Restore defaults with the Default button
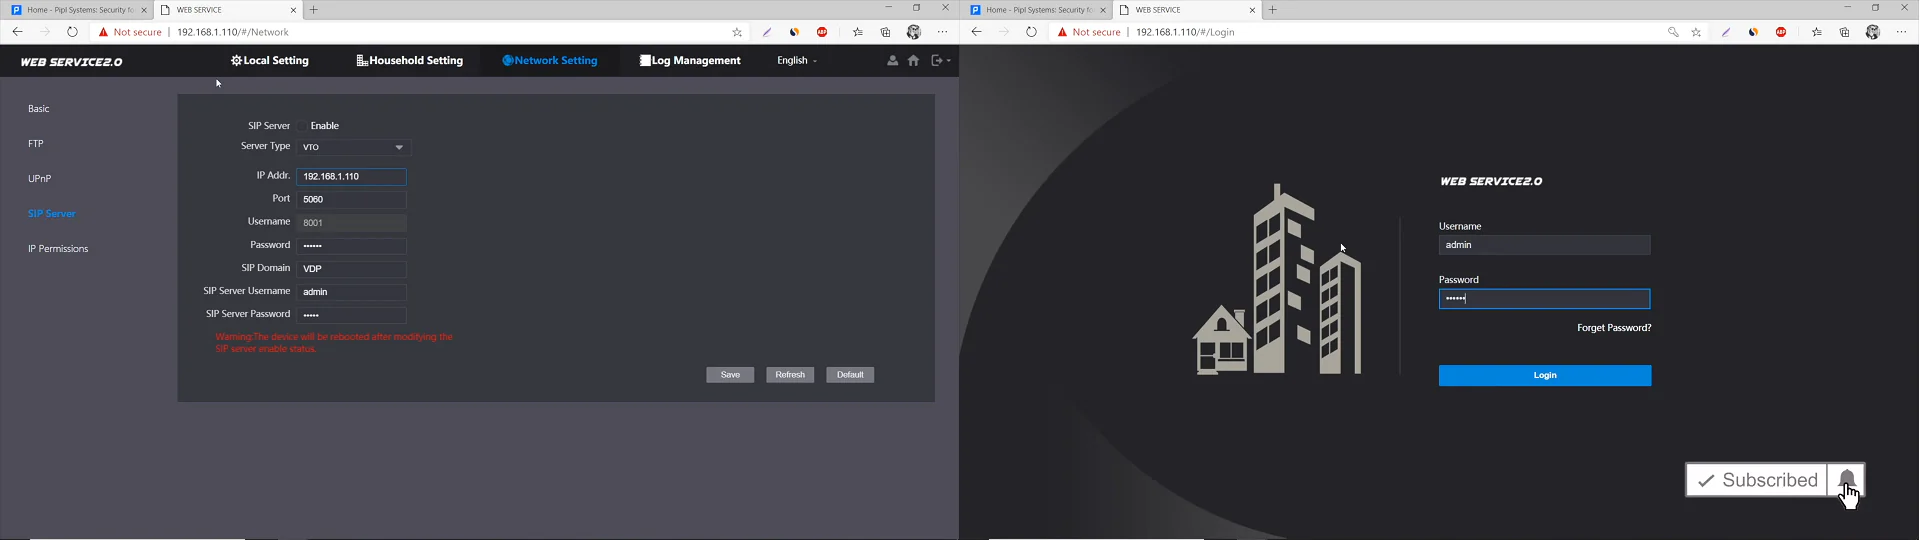Image resolution: width=1920 pixels, height=540 pixels. 850,375
